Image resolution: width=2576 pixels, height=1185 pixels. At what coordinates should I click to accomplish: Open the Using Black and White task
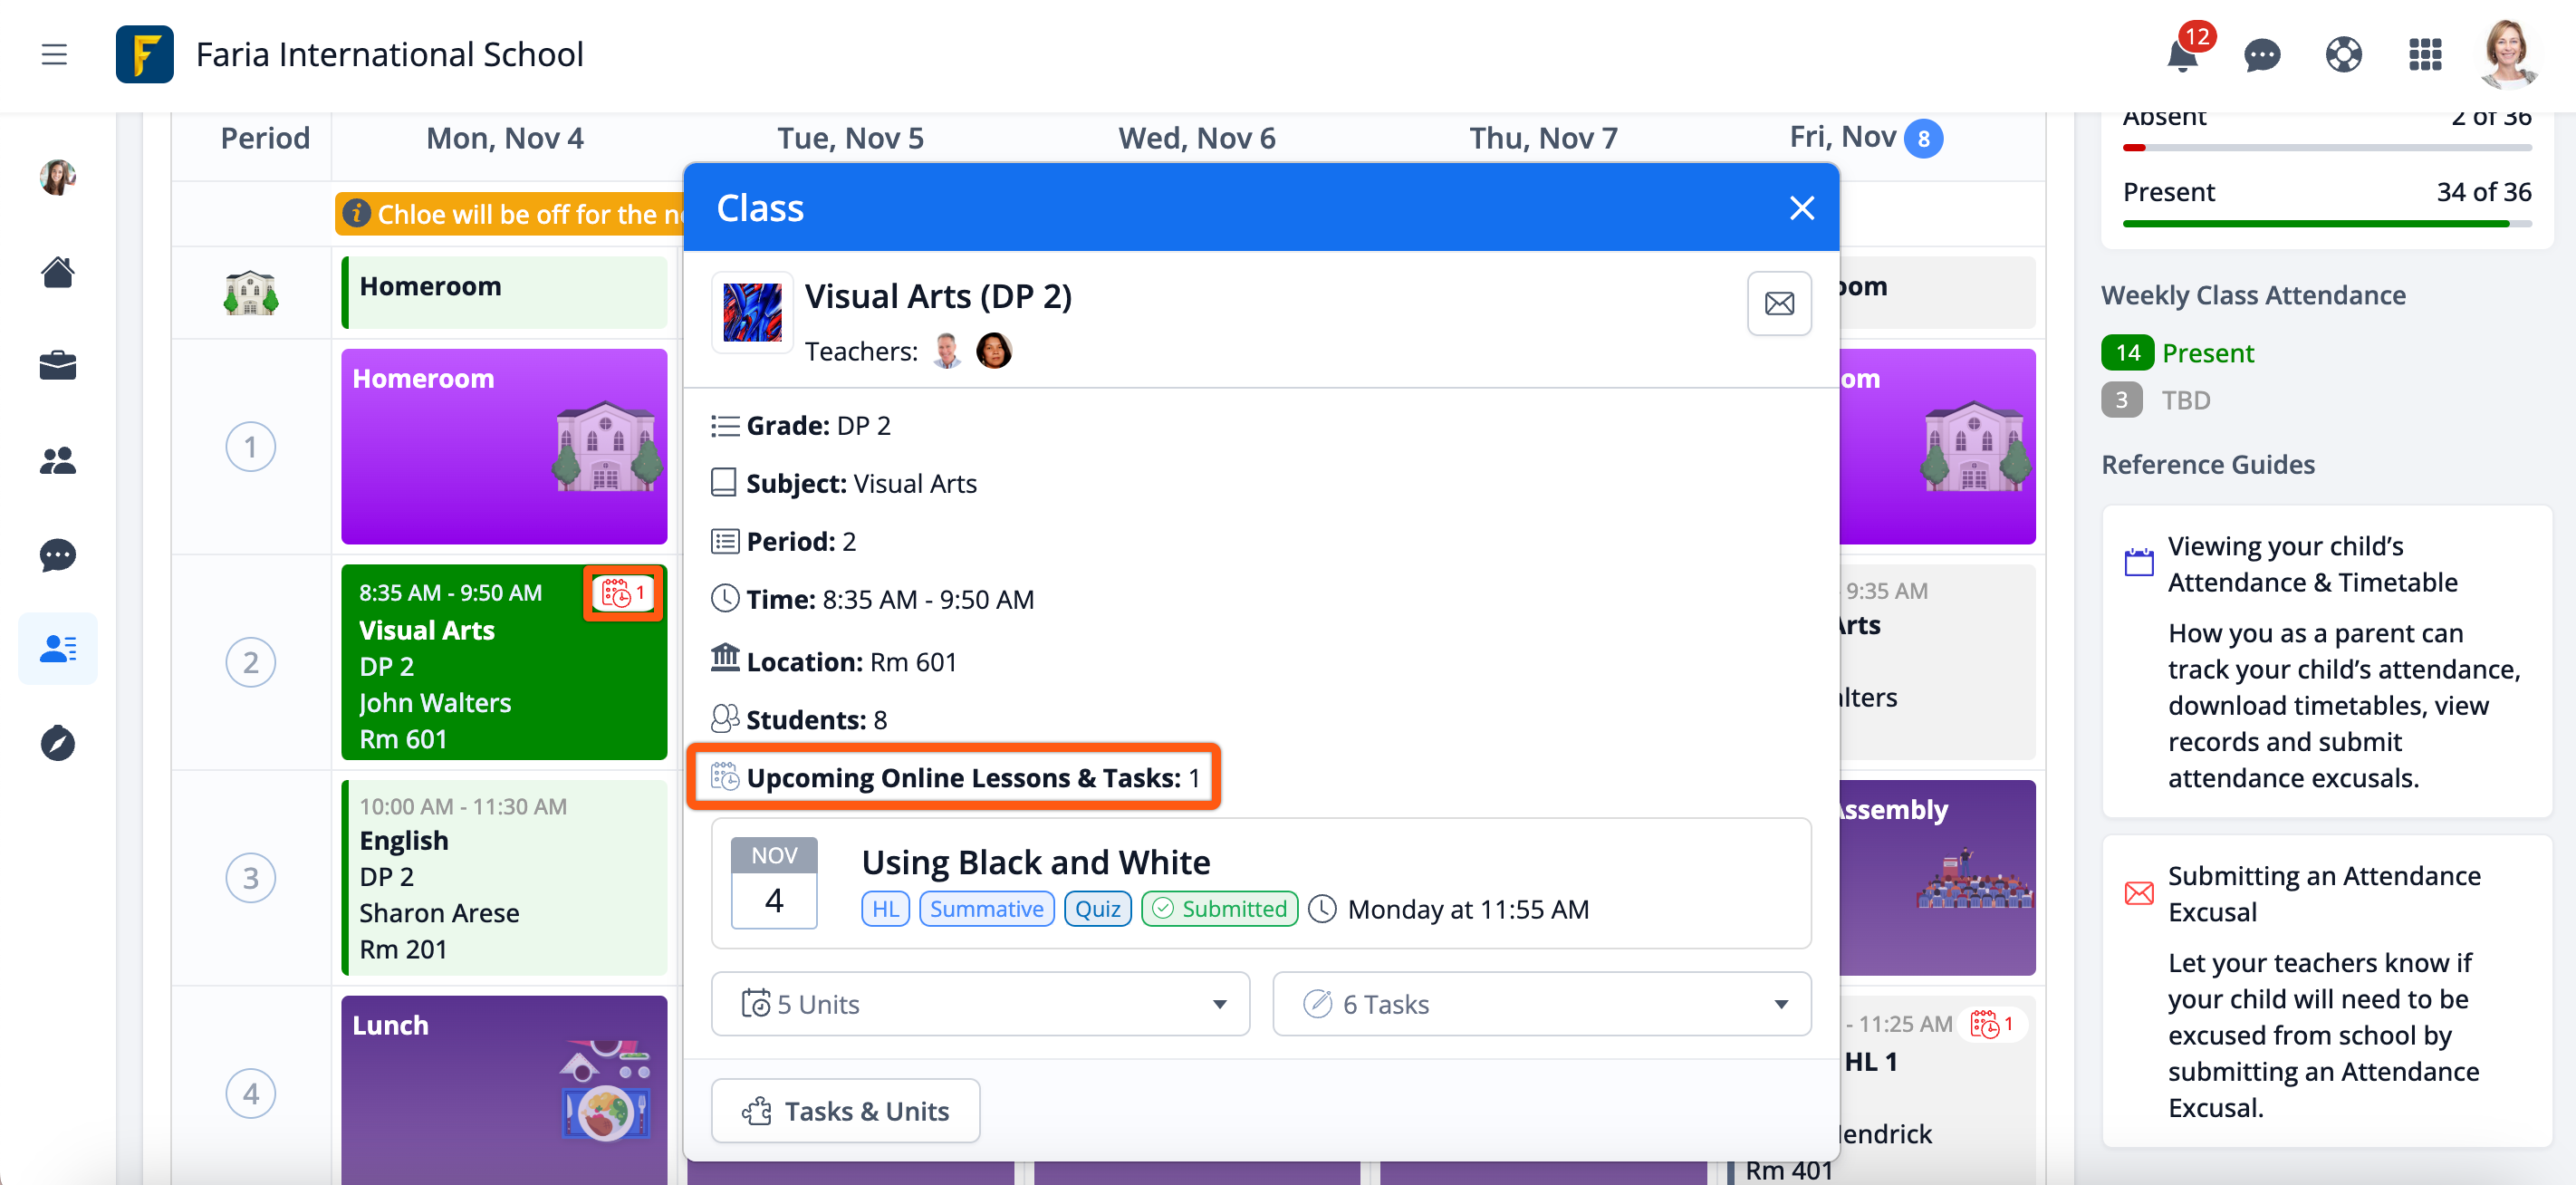(1035, 862)
